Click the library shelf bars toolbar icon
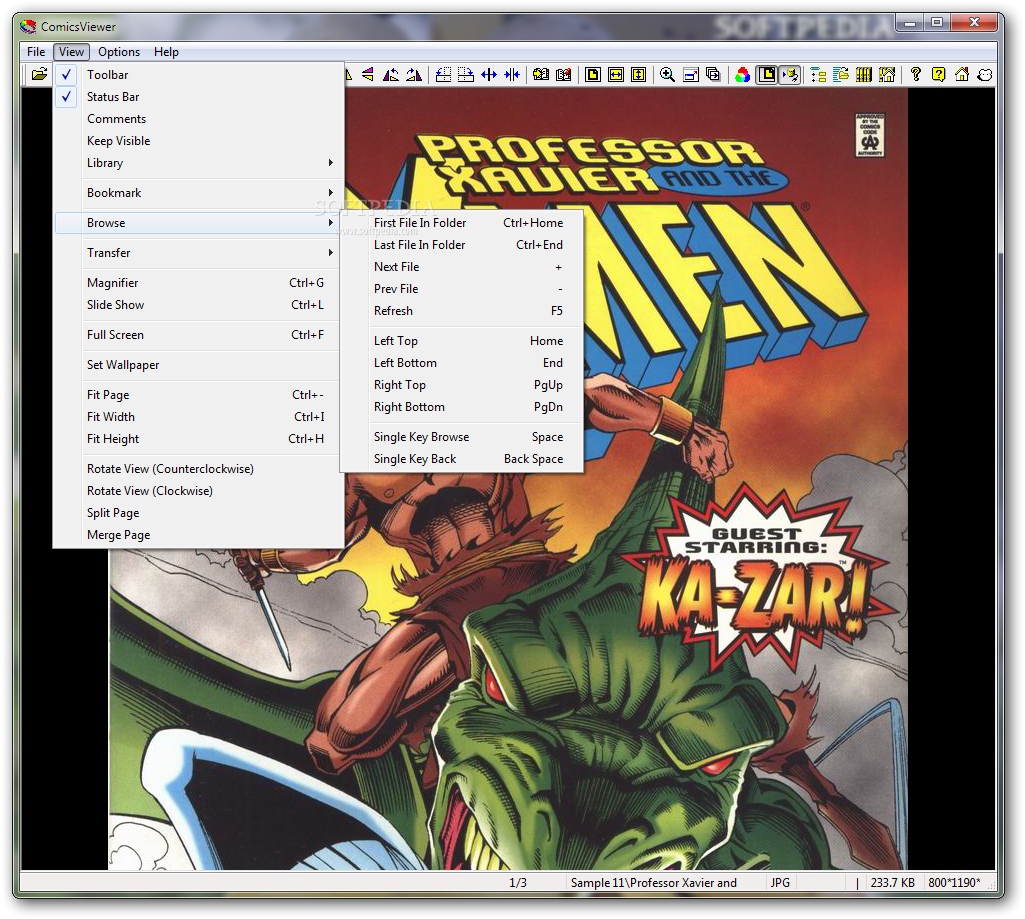The image size is (1025, 919). pyautogui.click(x=864, y=75)
